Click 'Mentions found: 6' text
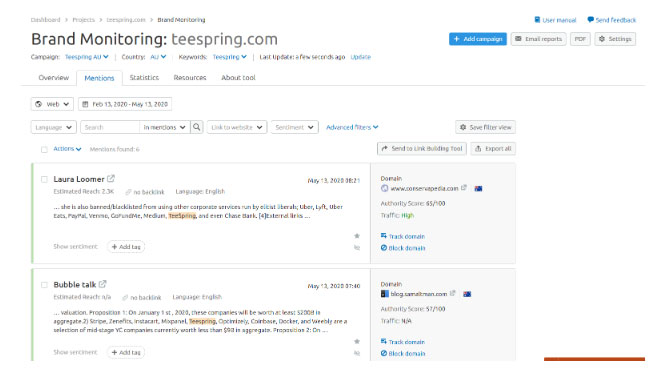The image size is (665, 383). pyautogui.click(x=115, y=149)
